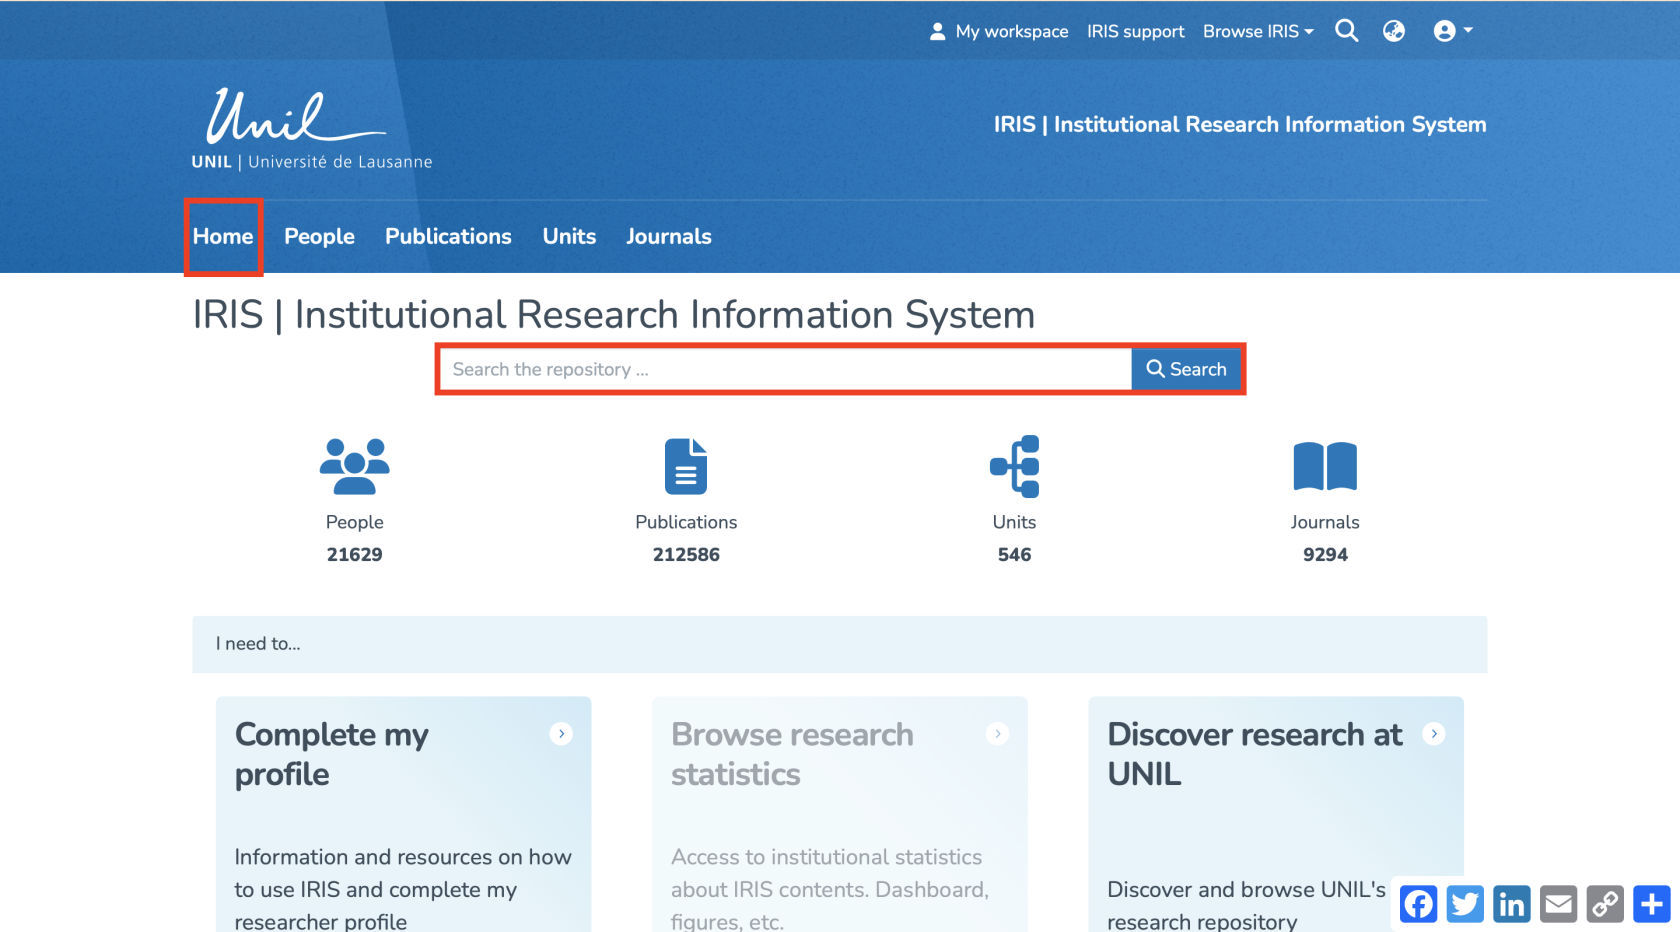Go to the Publications nav tab
1680x932 pixels.
pyautogui.click(x=448, y=237)
